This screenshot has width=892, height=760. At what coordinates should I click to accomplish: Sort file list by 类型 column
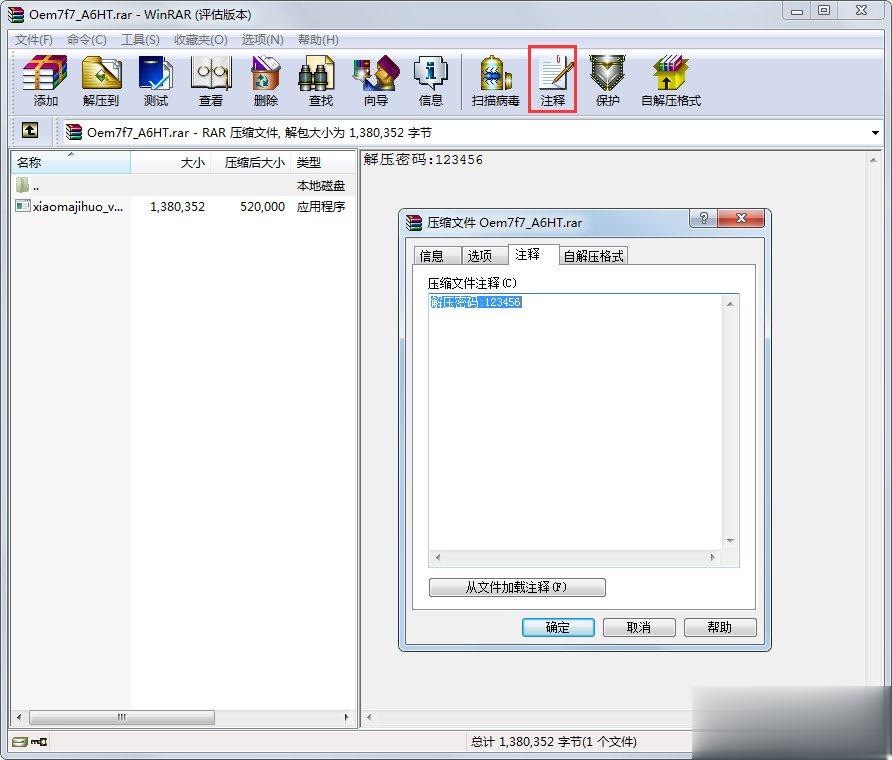pyautogui.click(x=323, y=163)
